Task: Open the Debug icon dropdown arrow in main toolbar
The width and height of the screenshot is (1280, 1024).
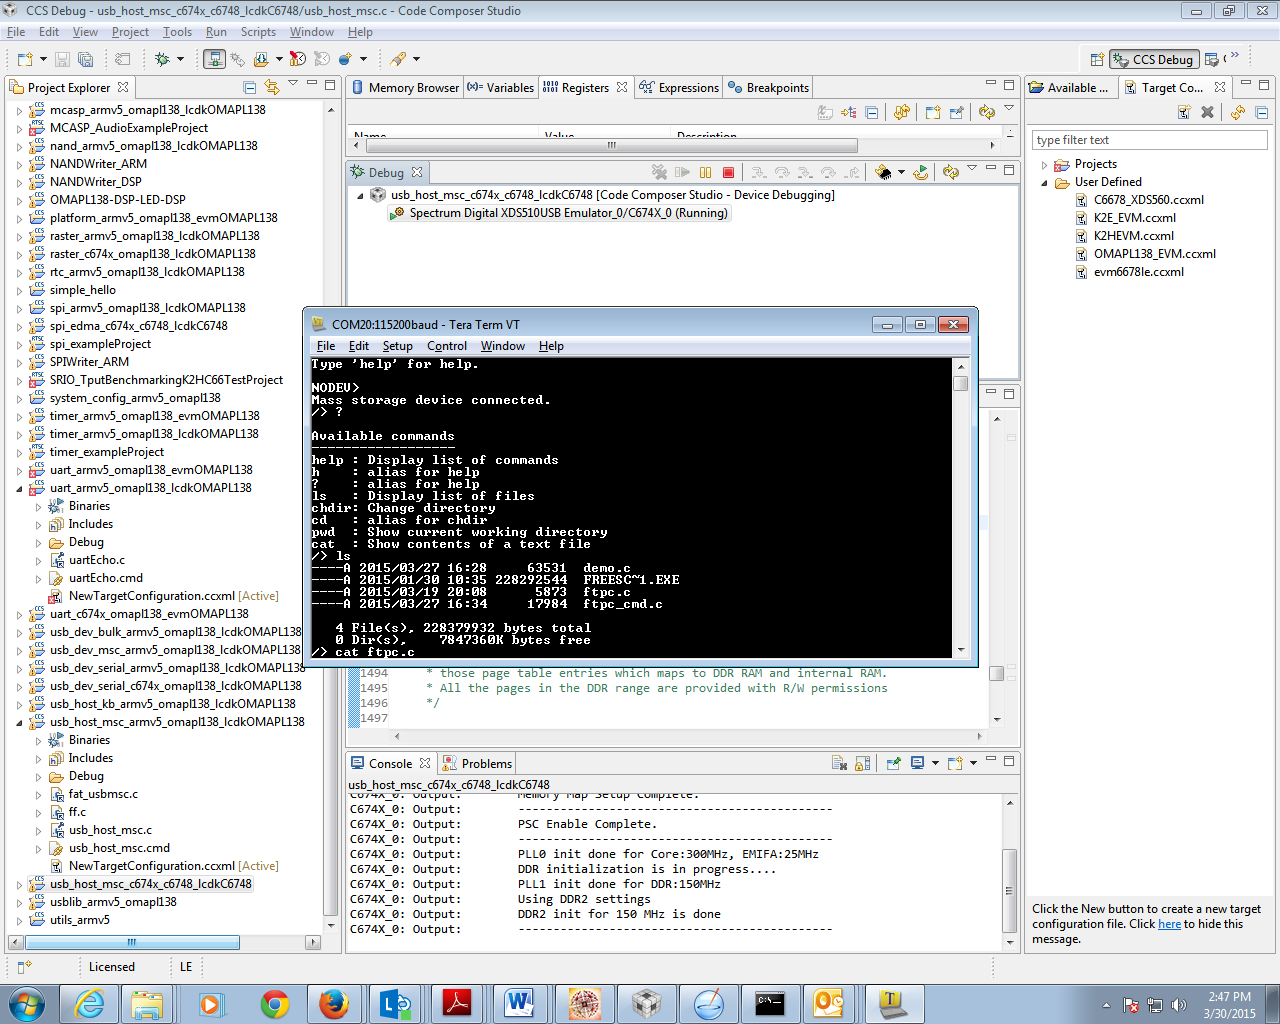Action: (180, 59)
